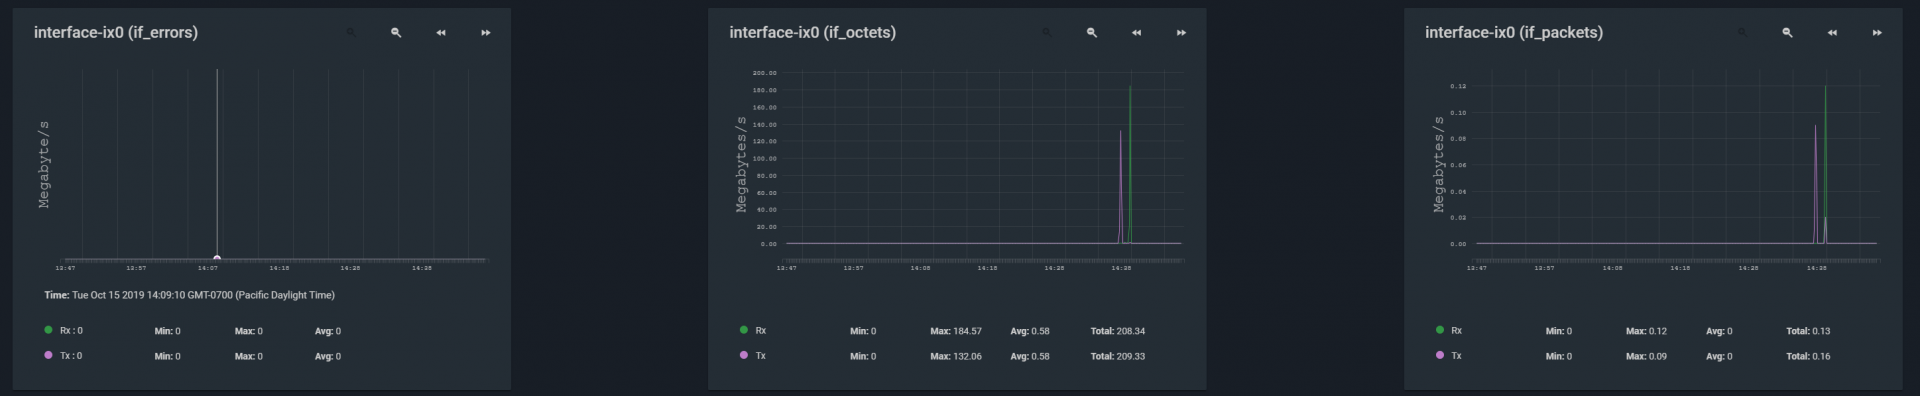This screenshot has height=396, width=1920.
Task: Select Tx Total: 209.33 in if_octets
Action: [x=1118, y=356]
